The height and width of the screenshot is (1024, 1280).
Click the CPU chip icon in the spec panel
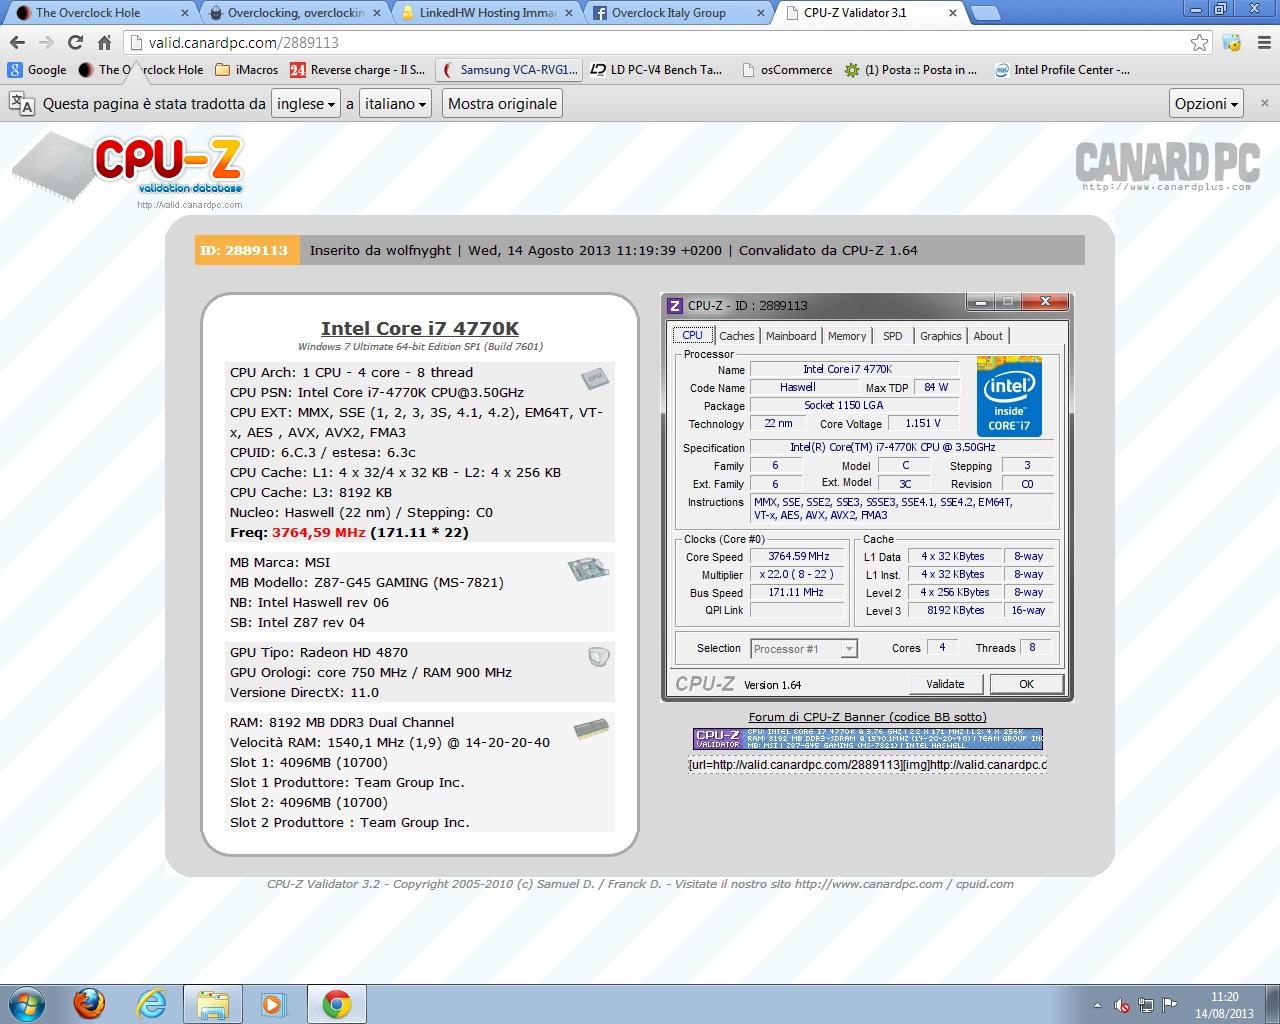tap(595, 378)
